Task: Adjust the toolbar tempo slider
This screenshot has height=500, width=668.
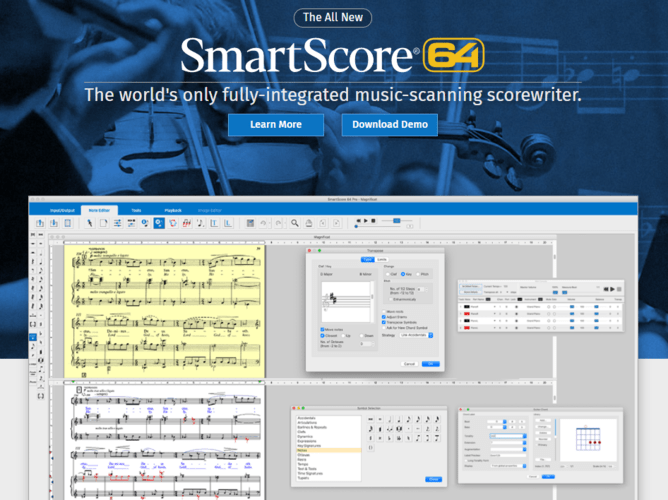Action: tap(396, 221)
